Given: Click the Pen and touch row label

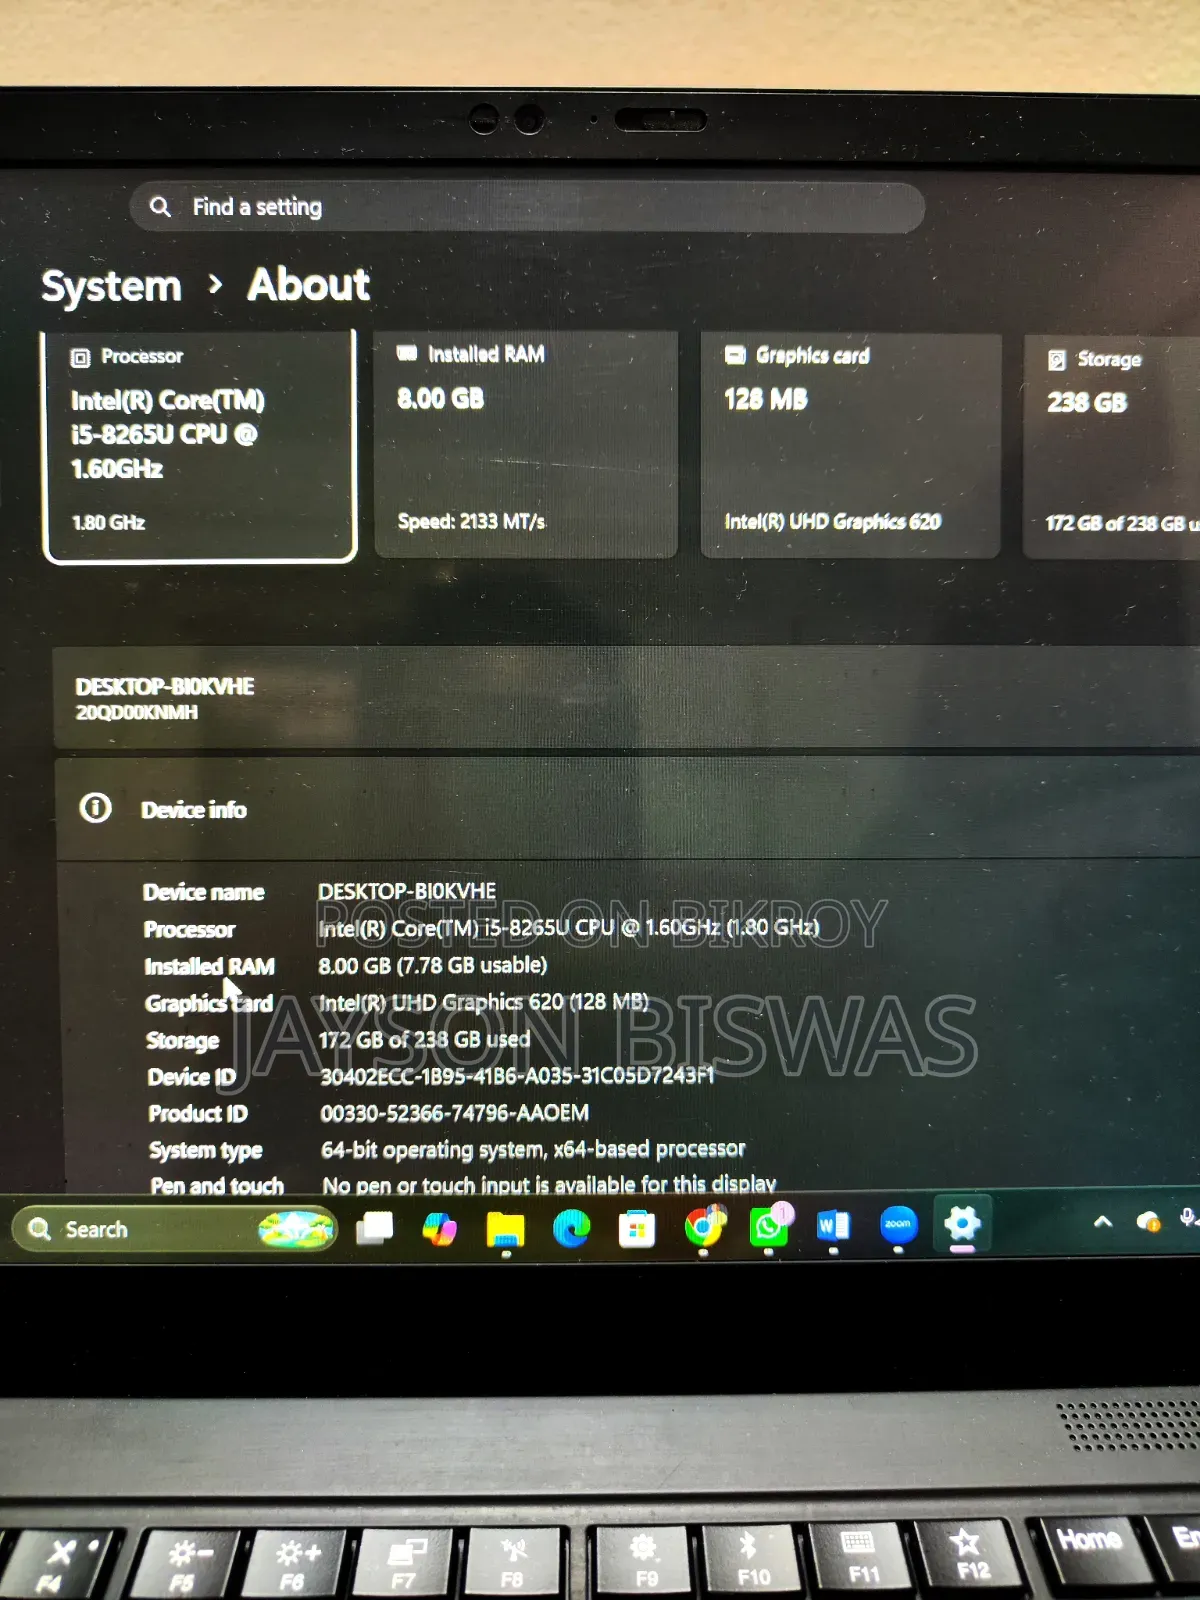Looking at the screenshot, I should [217, 1185].
